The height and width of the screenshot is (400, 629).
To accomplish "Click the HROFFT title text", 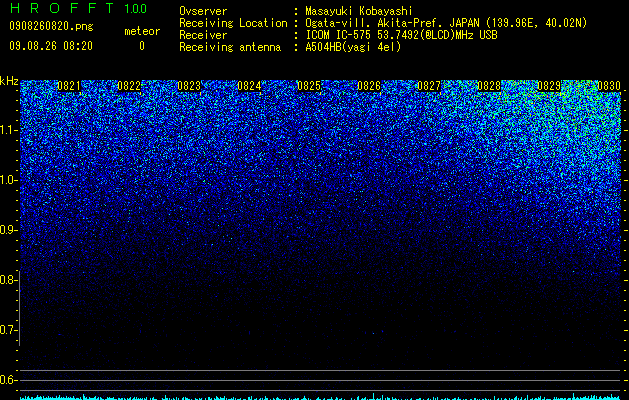I will click(61, 8).
